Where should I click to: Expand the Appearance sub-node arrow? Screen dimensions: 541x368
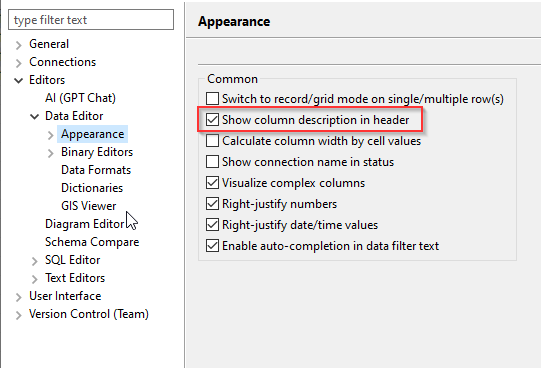click(50, 135)
